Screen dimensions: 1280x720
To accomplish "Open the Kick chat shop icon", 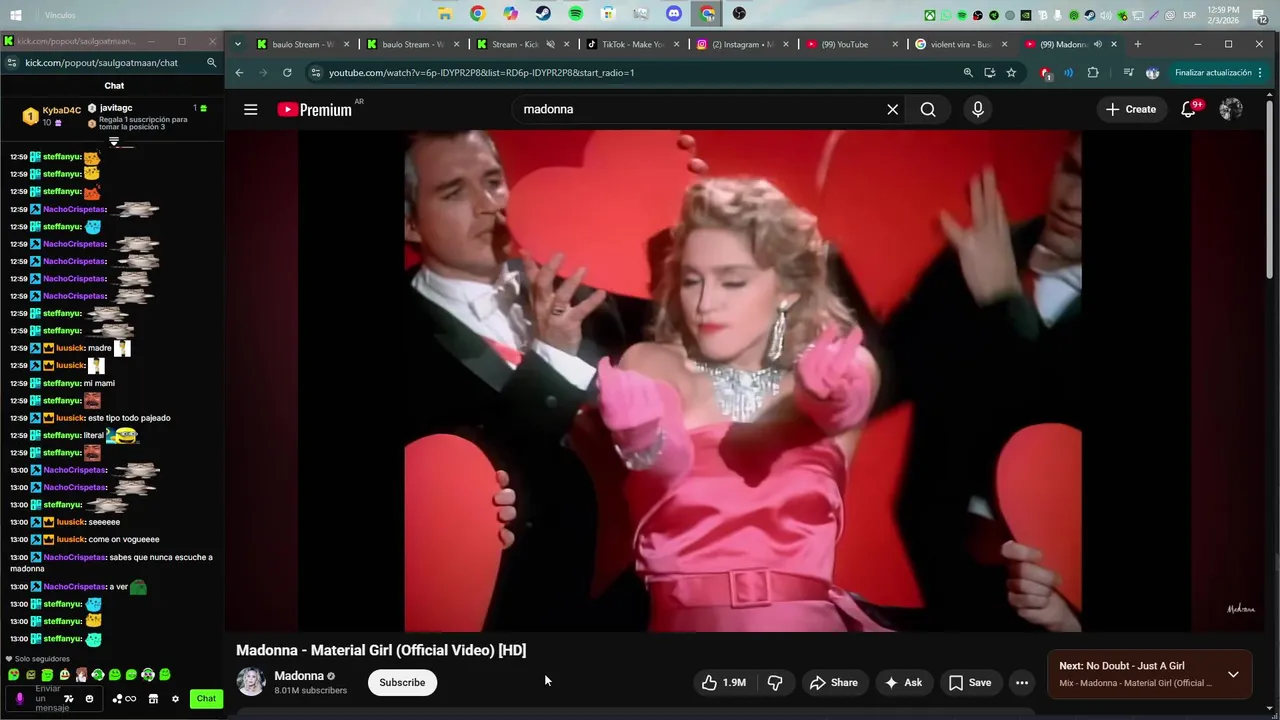I will point(153,699).
